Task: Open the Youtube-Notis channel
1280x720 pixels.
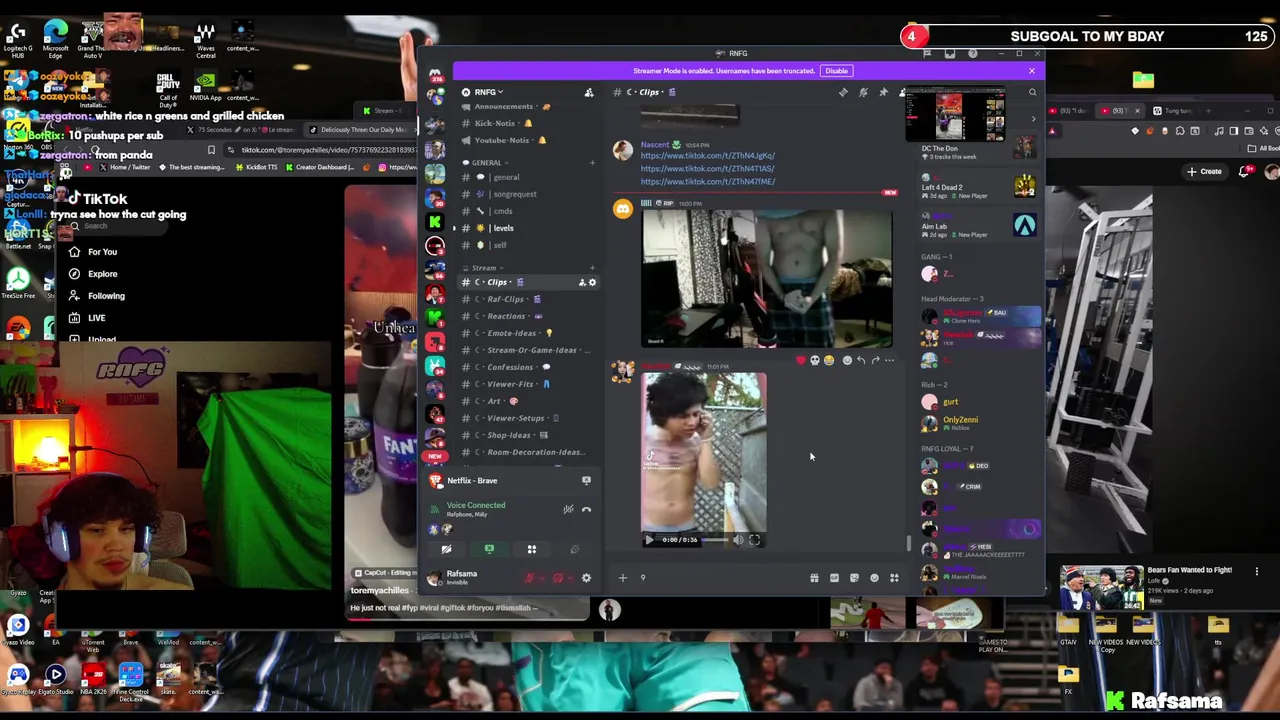Action: pos(527,140)
